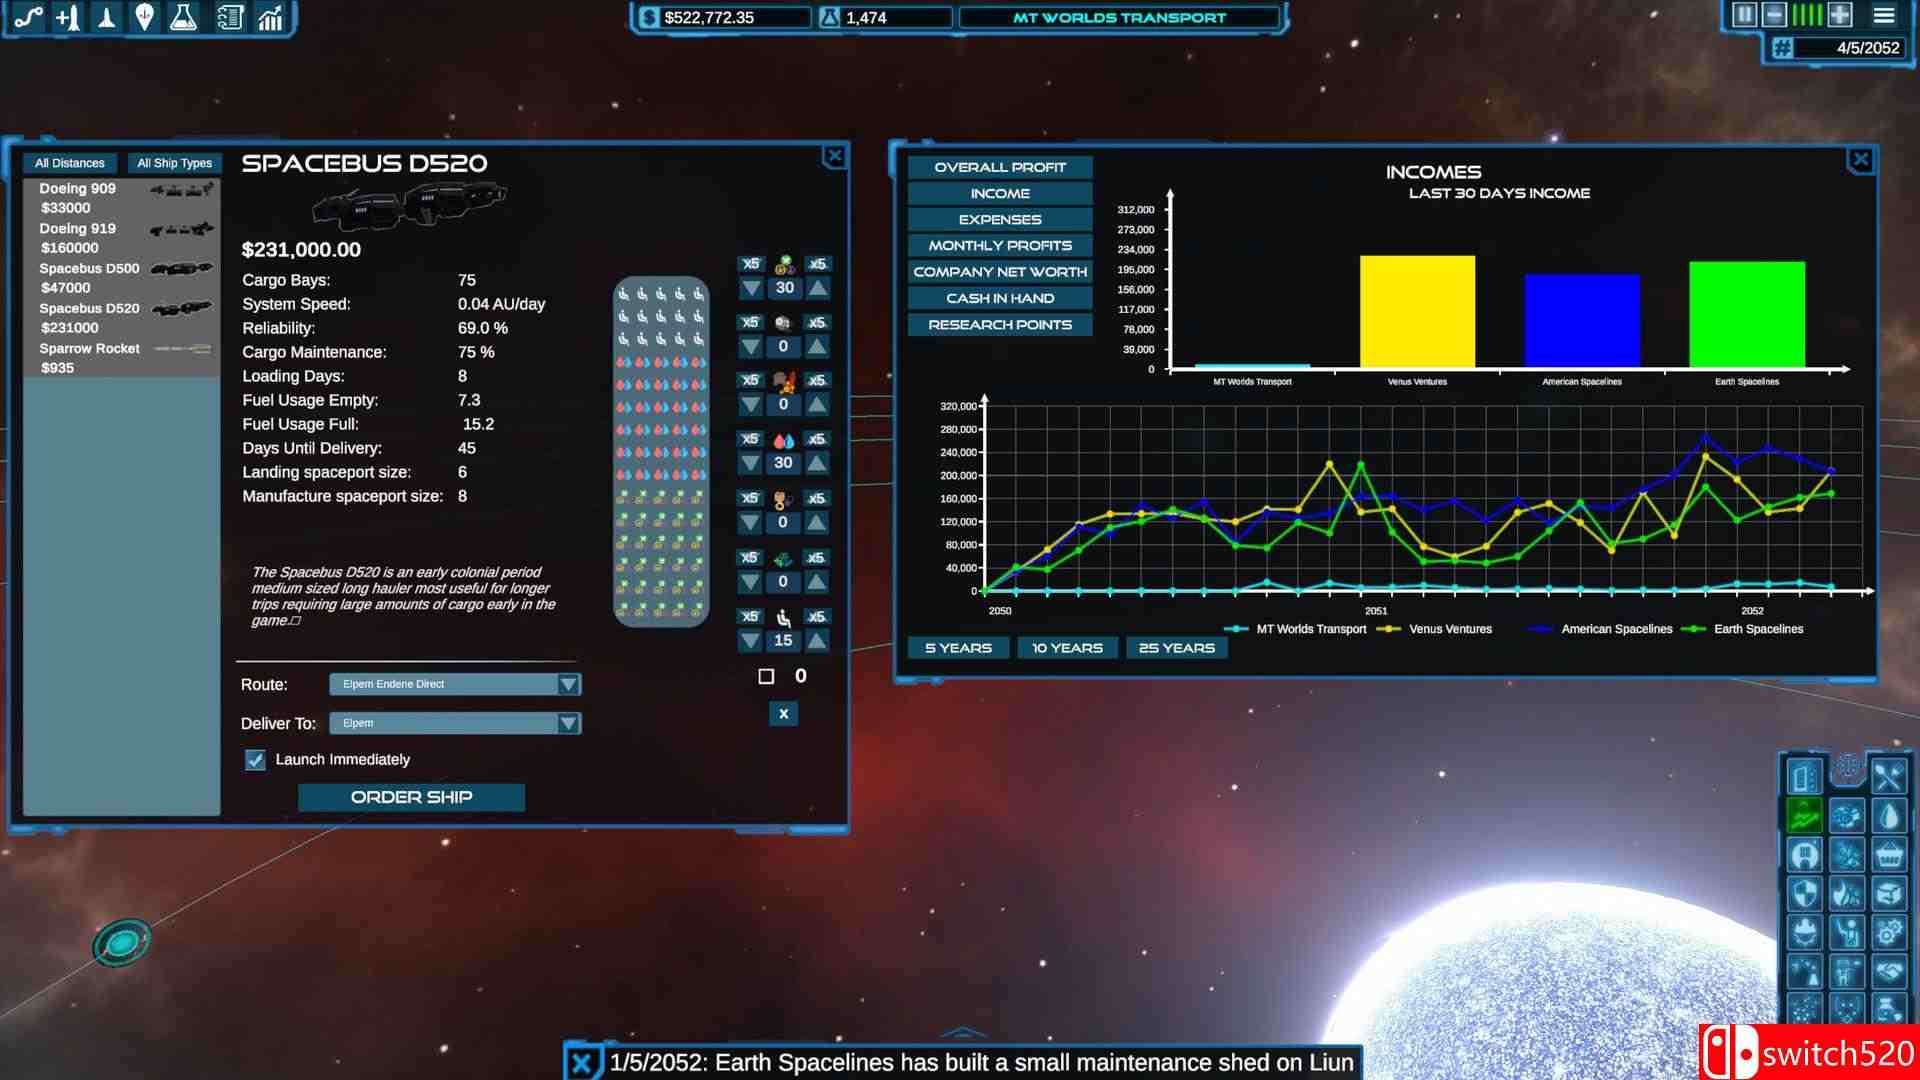Viewport: 1920px width, 1080px height.
Task: Click the shopping basket icon in the side panel
Action: tap(1888, 855)
